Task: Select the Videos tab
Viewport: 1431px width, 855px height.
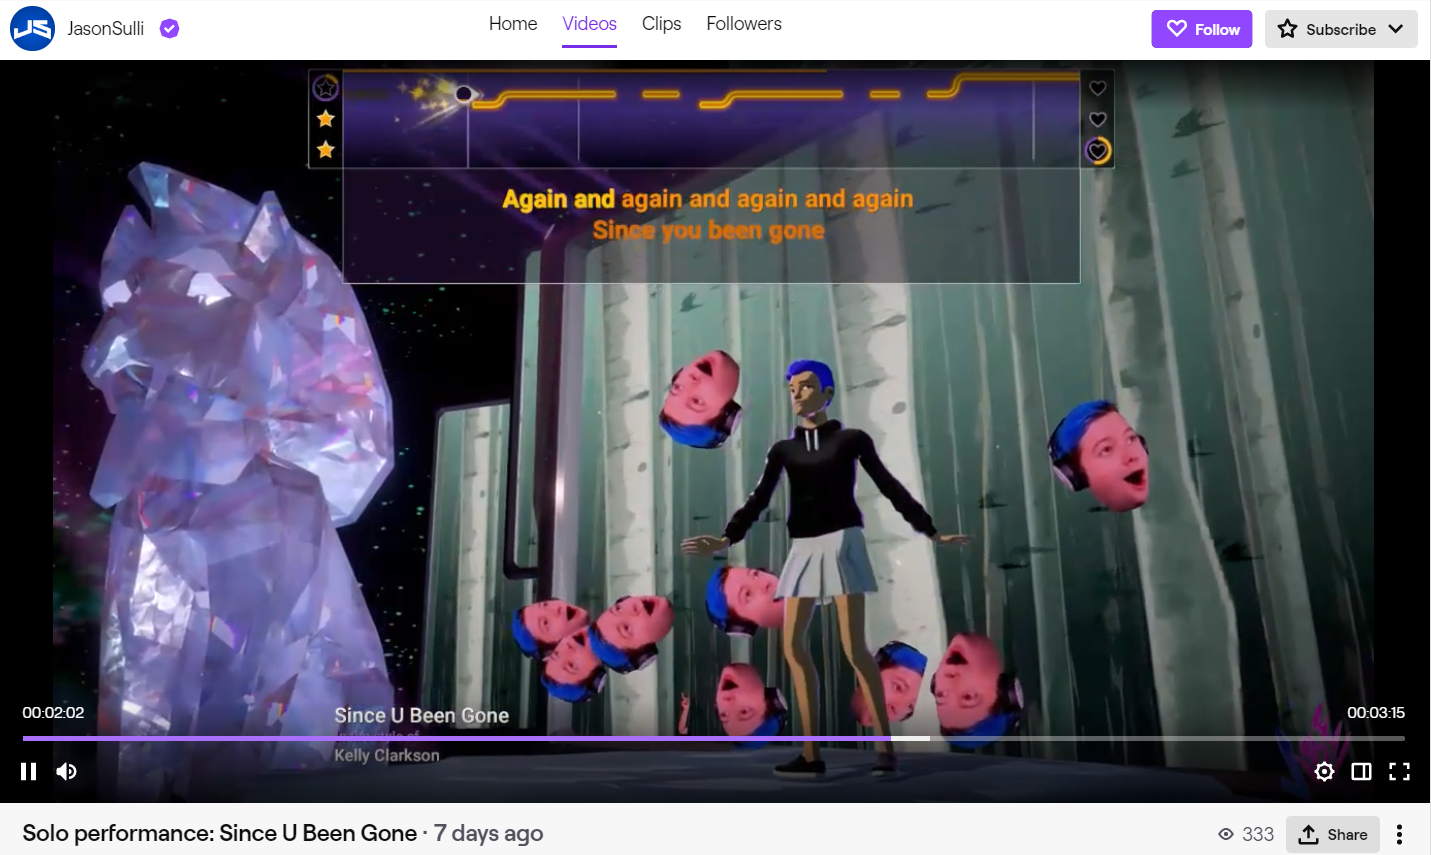Action: (x=589, y=24)
